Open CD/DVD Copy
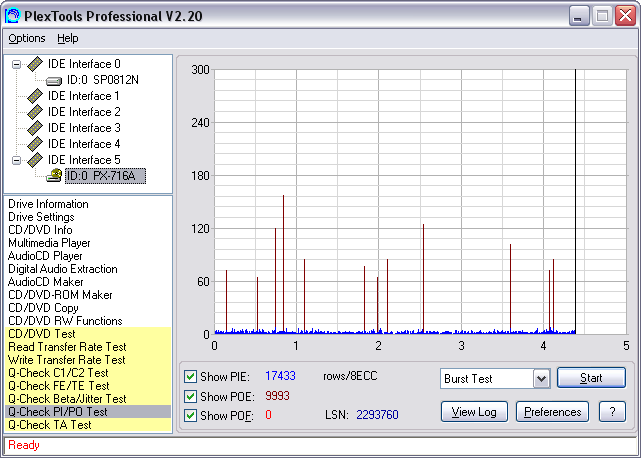This screenshot has height=458, width=641. click(x=43, y=308)
